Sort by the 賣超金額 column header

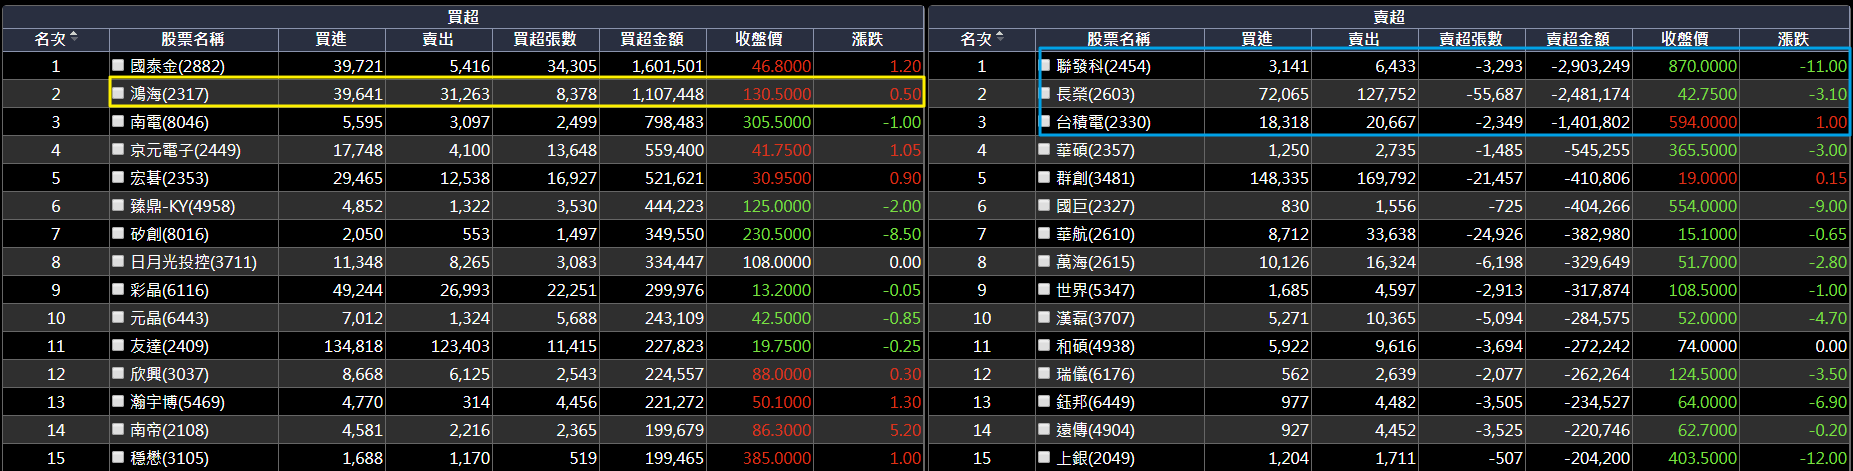(x=1578, y=39)
